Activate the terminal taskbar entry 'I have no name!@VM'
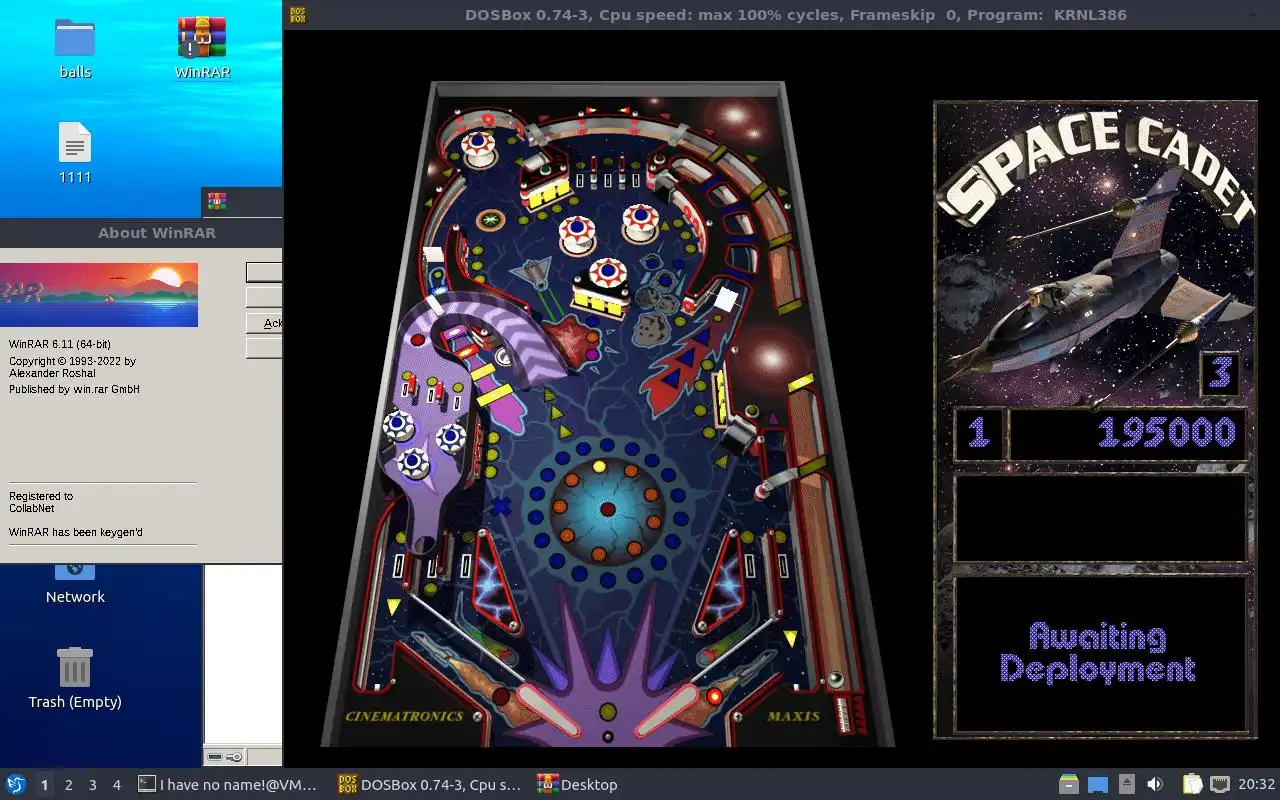 click(228, 785)
